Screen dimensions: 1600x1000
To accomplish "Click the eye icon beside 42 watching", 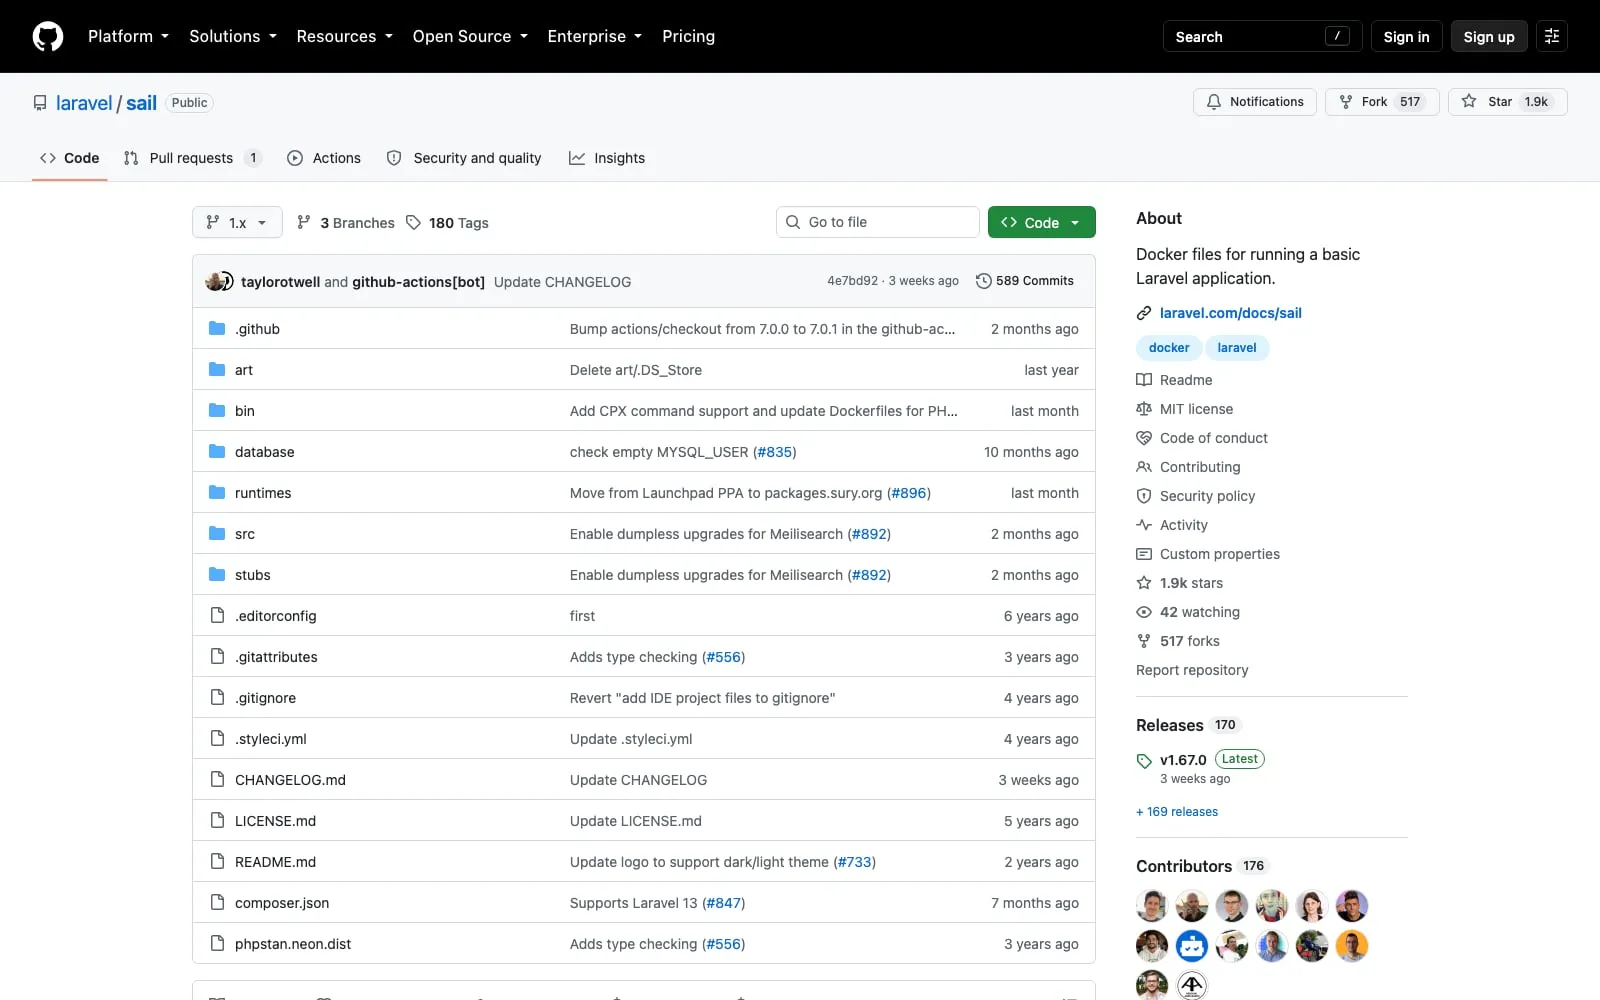I will click(1144, 612).
